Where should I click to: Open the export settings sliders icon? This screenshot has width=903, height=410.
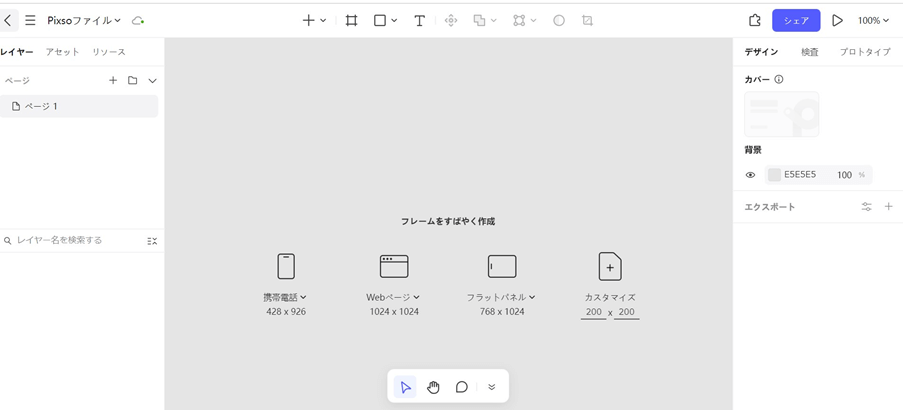tap(866, 207)
